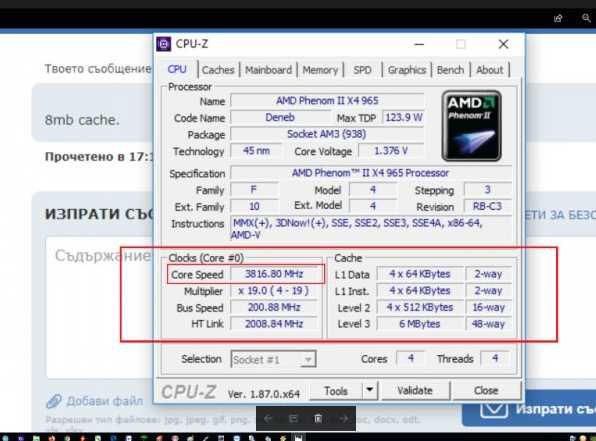The width and height of the screenshot is (596, 441).
Task: Click the zoom magnifier icon in top bar
Action: tap(586, 17)
